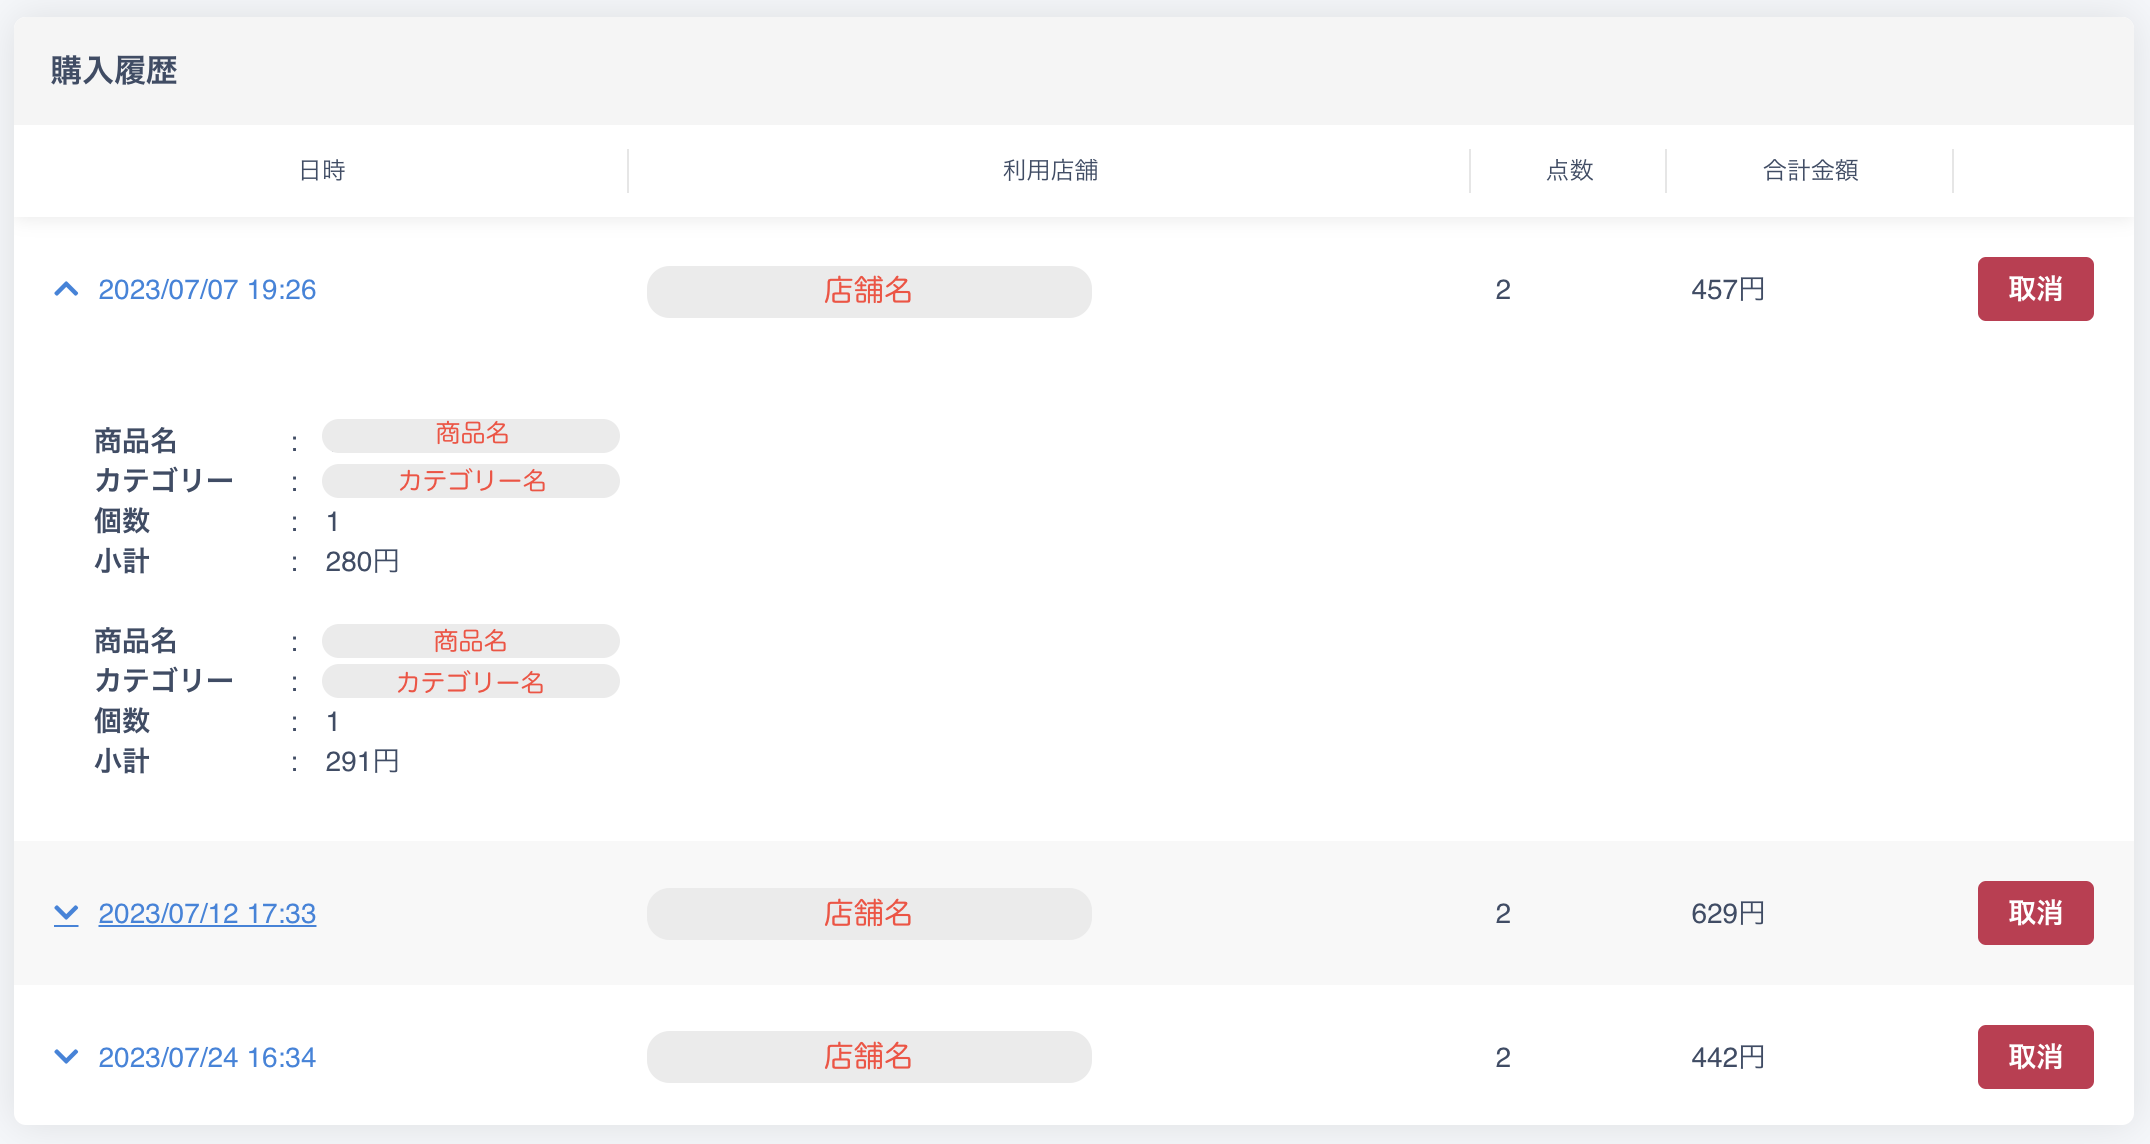Image resolution: width=2150 pixels, height=1144 pixels.
Task: Select the 店舗名 pill in first row
Action: click(x=868, y=291)
